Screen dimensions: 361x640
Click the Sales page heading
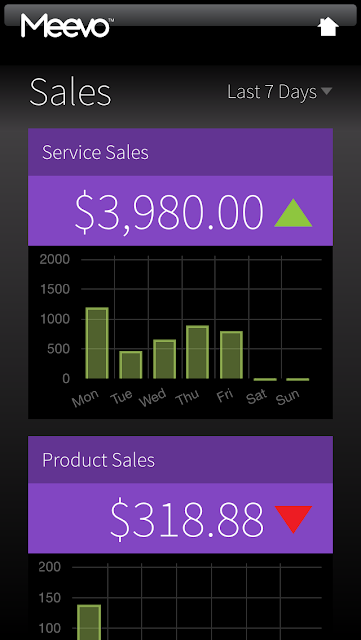click(70, 92)
